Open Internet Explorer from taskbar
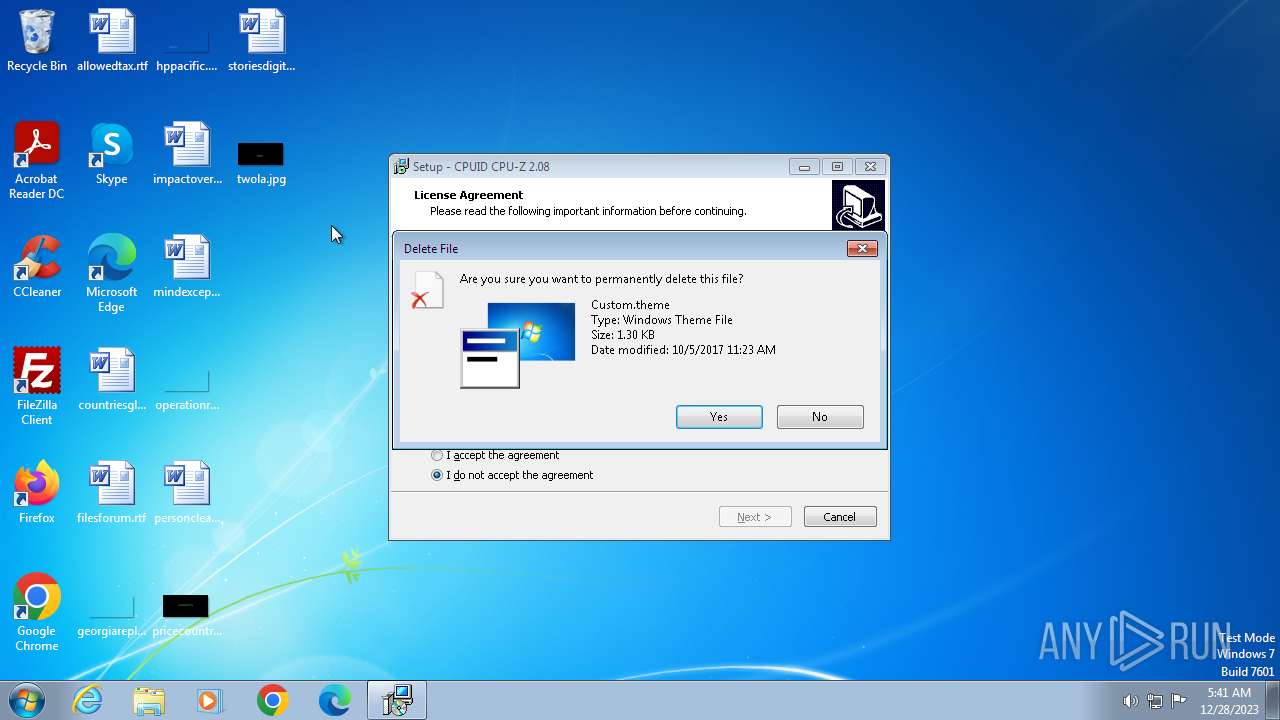This screenshot has height=720, width=1280. [88, 700]
